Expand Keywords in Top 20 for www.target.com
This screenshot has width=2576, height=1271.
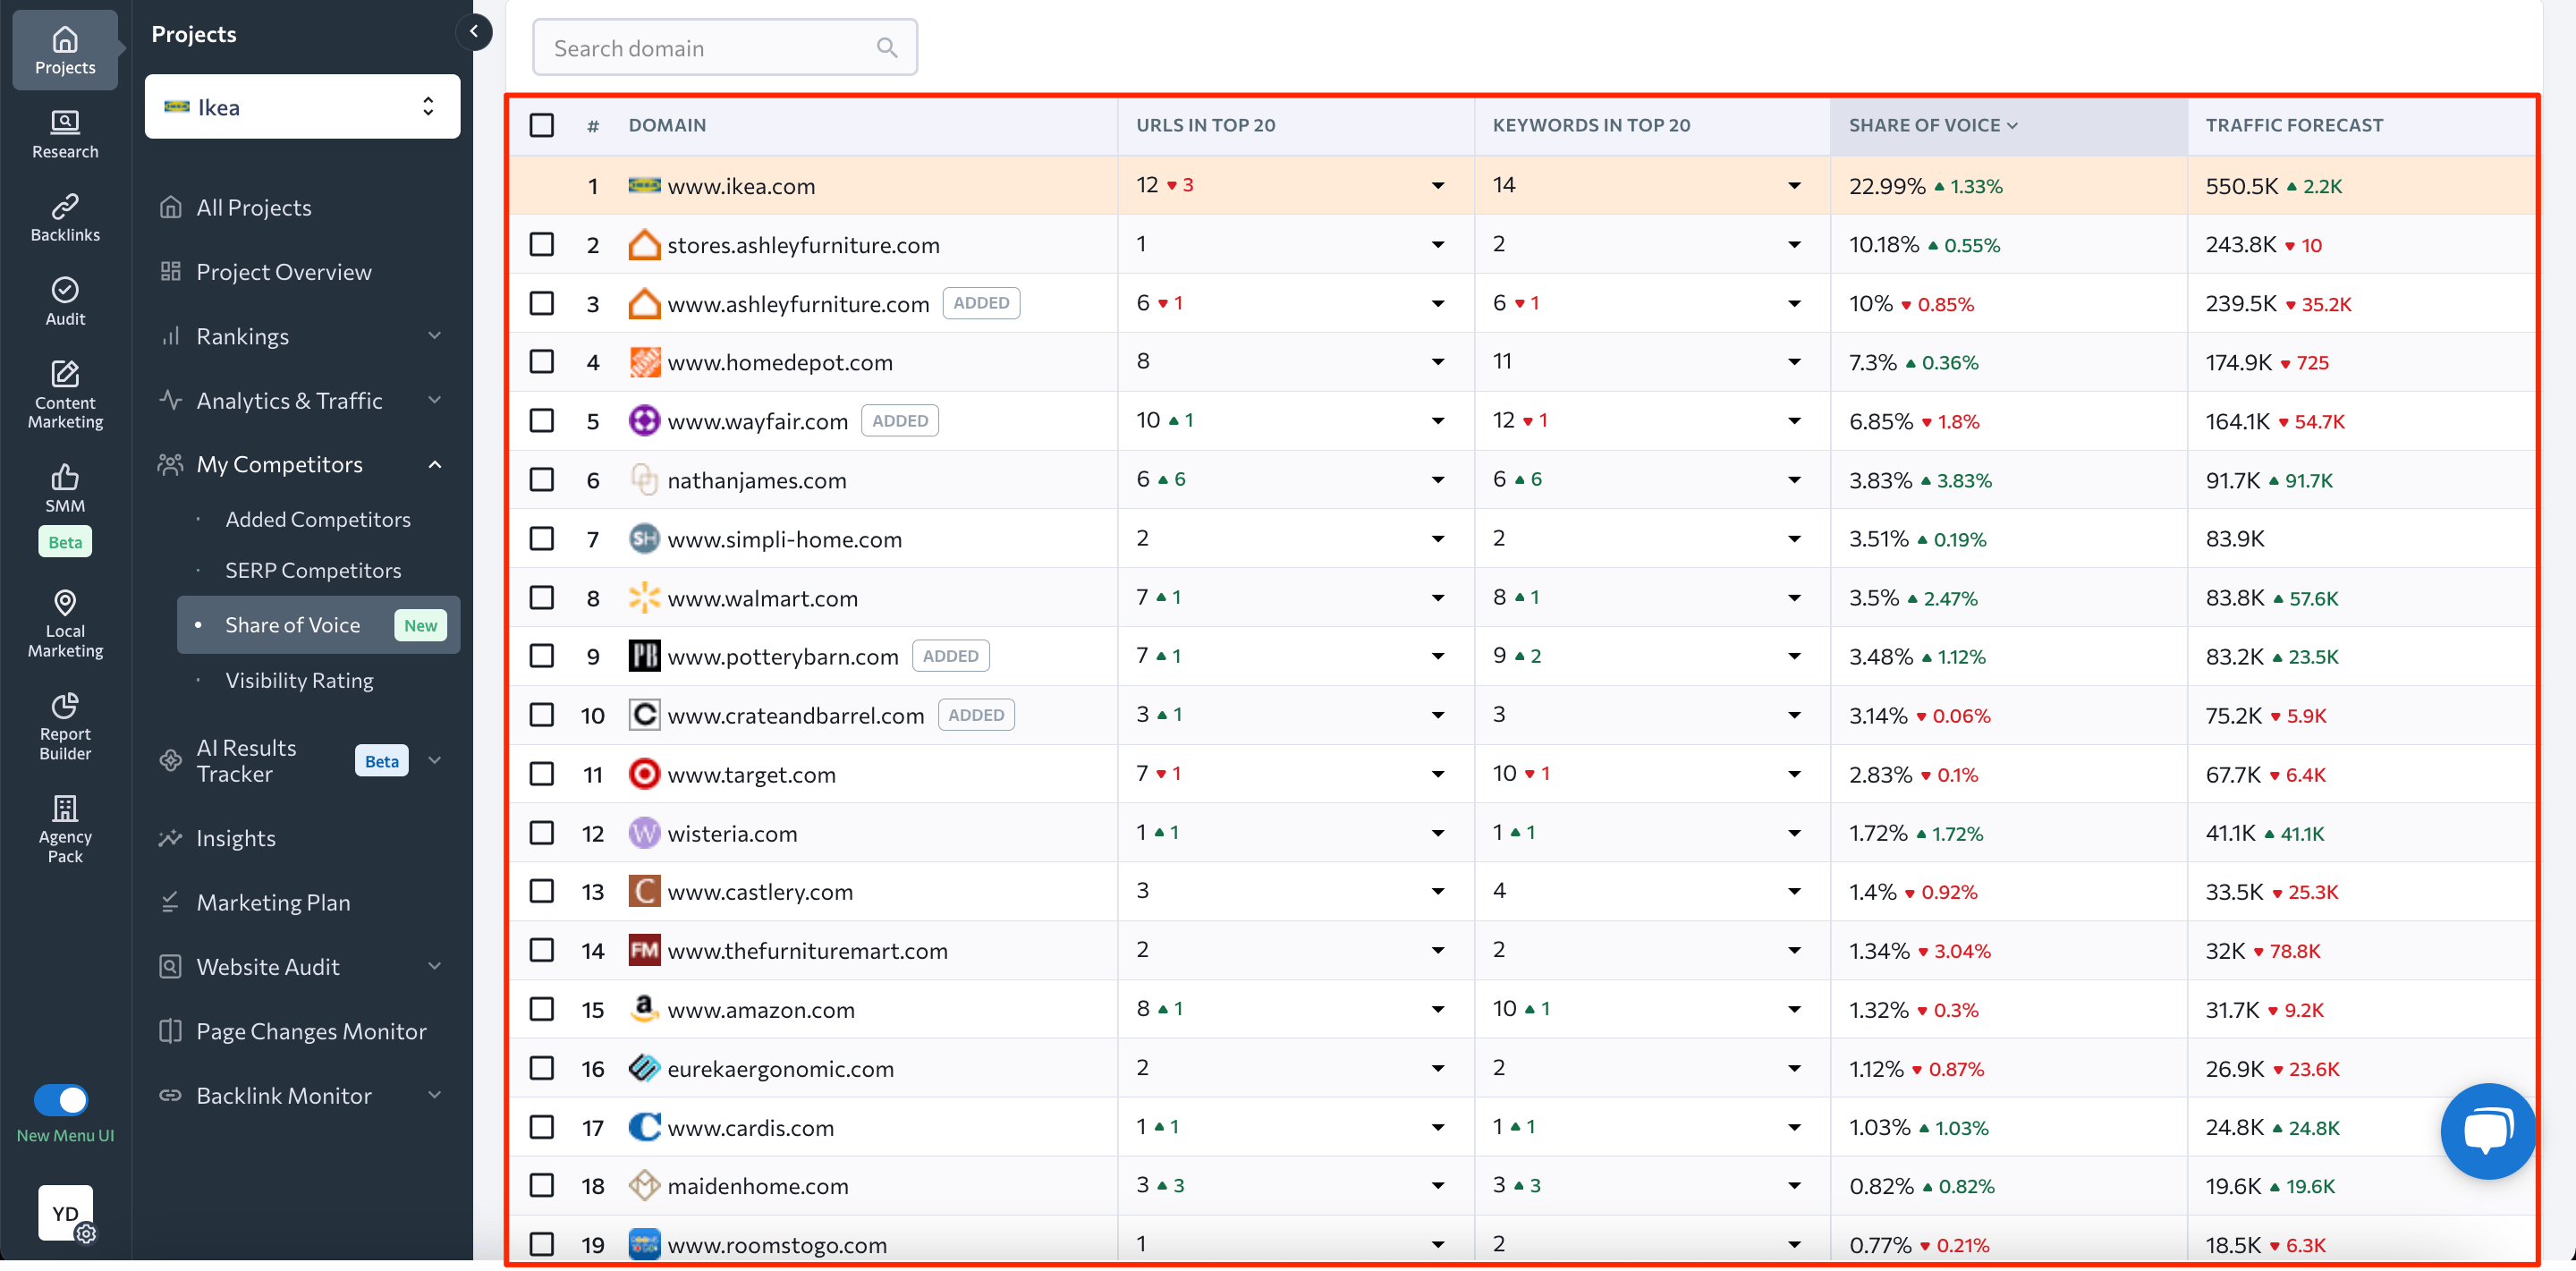pyautogui.click(x=1792, y=774)
